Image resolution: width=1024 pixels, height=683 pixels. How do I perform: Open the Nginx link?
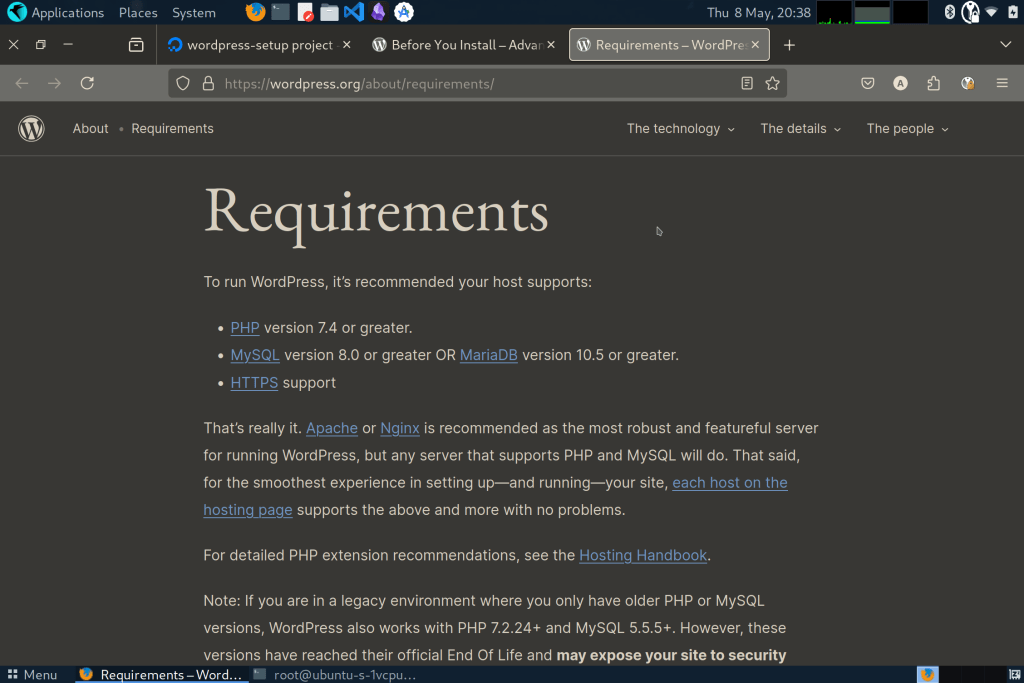pyautogui.click(x=400, y=428)
